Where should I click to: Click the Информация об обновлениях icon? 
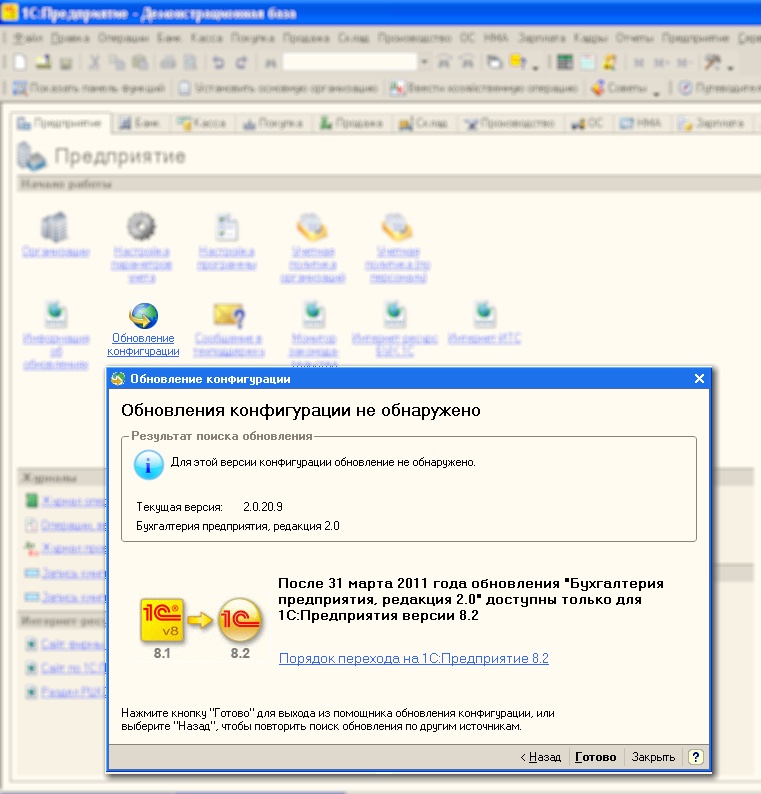56,315
